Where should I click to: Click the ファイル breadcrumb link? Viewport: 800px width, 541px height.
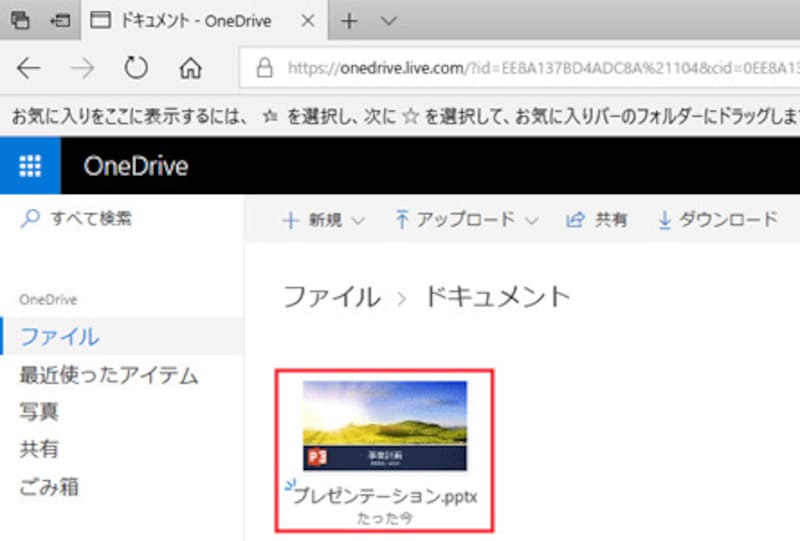331,296
